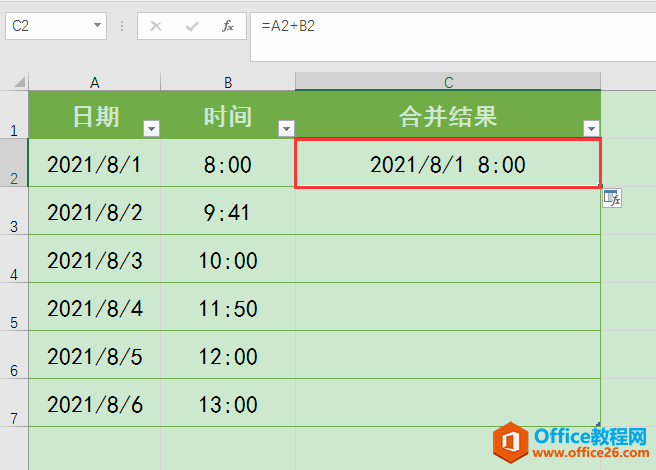Click in the formula bar showing =A2+B2
Viewport: 656px width, 470px height.
(453, 37)
